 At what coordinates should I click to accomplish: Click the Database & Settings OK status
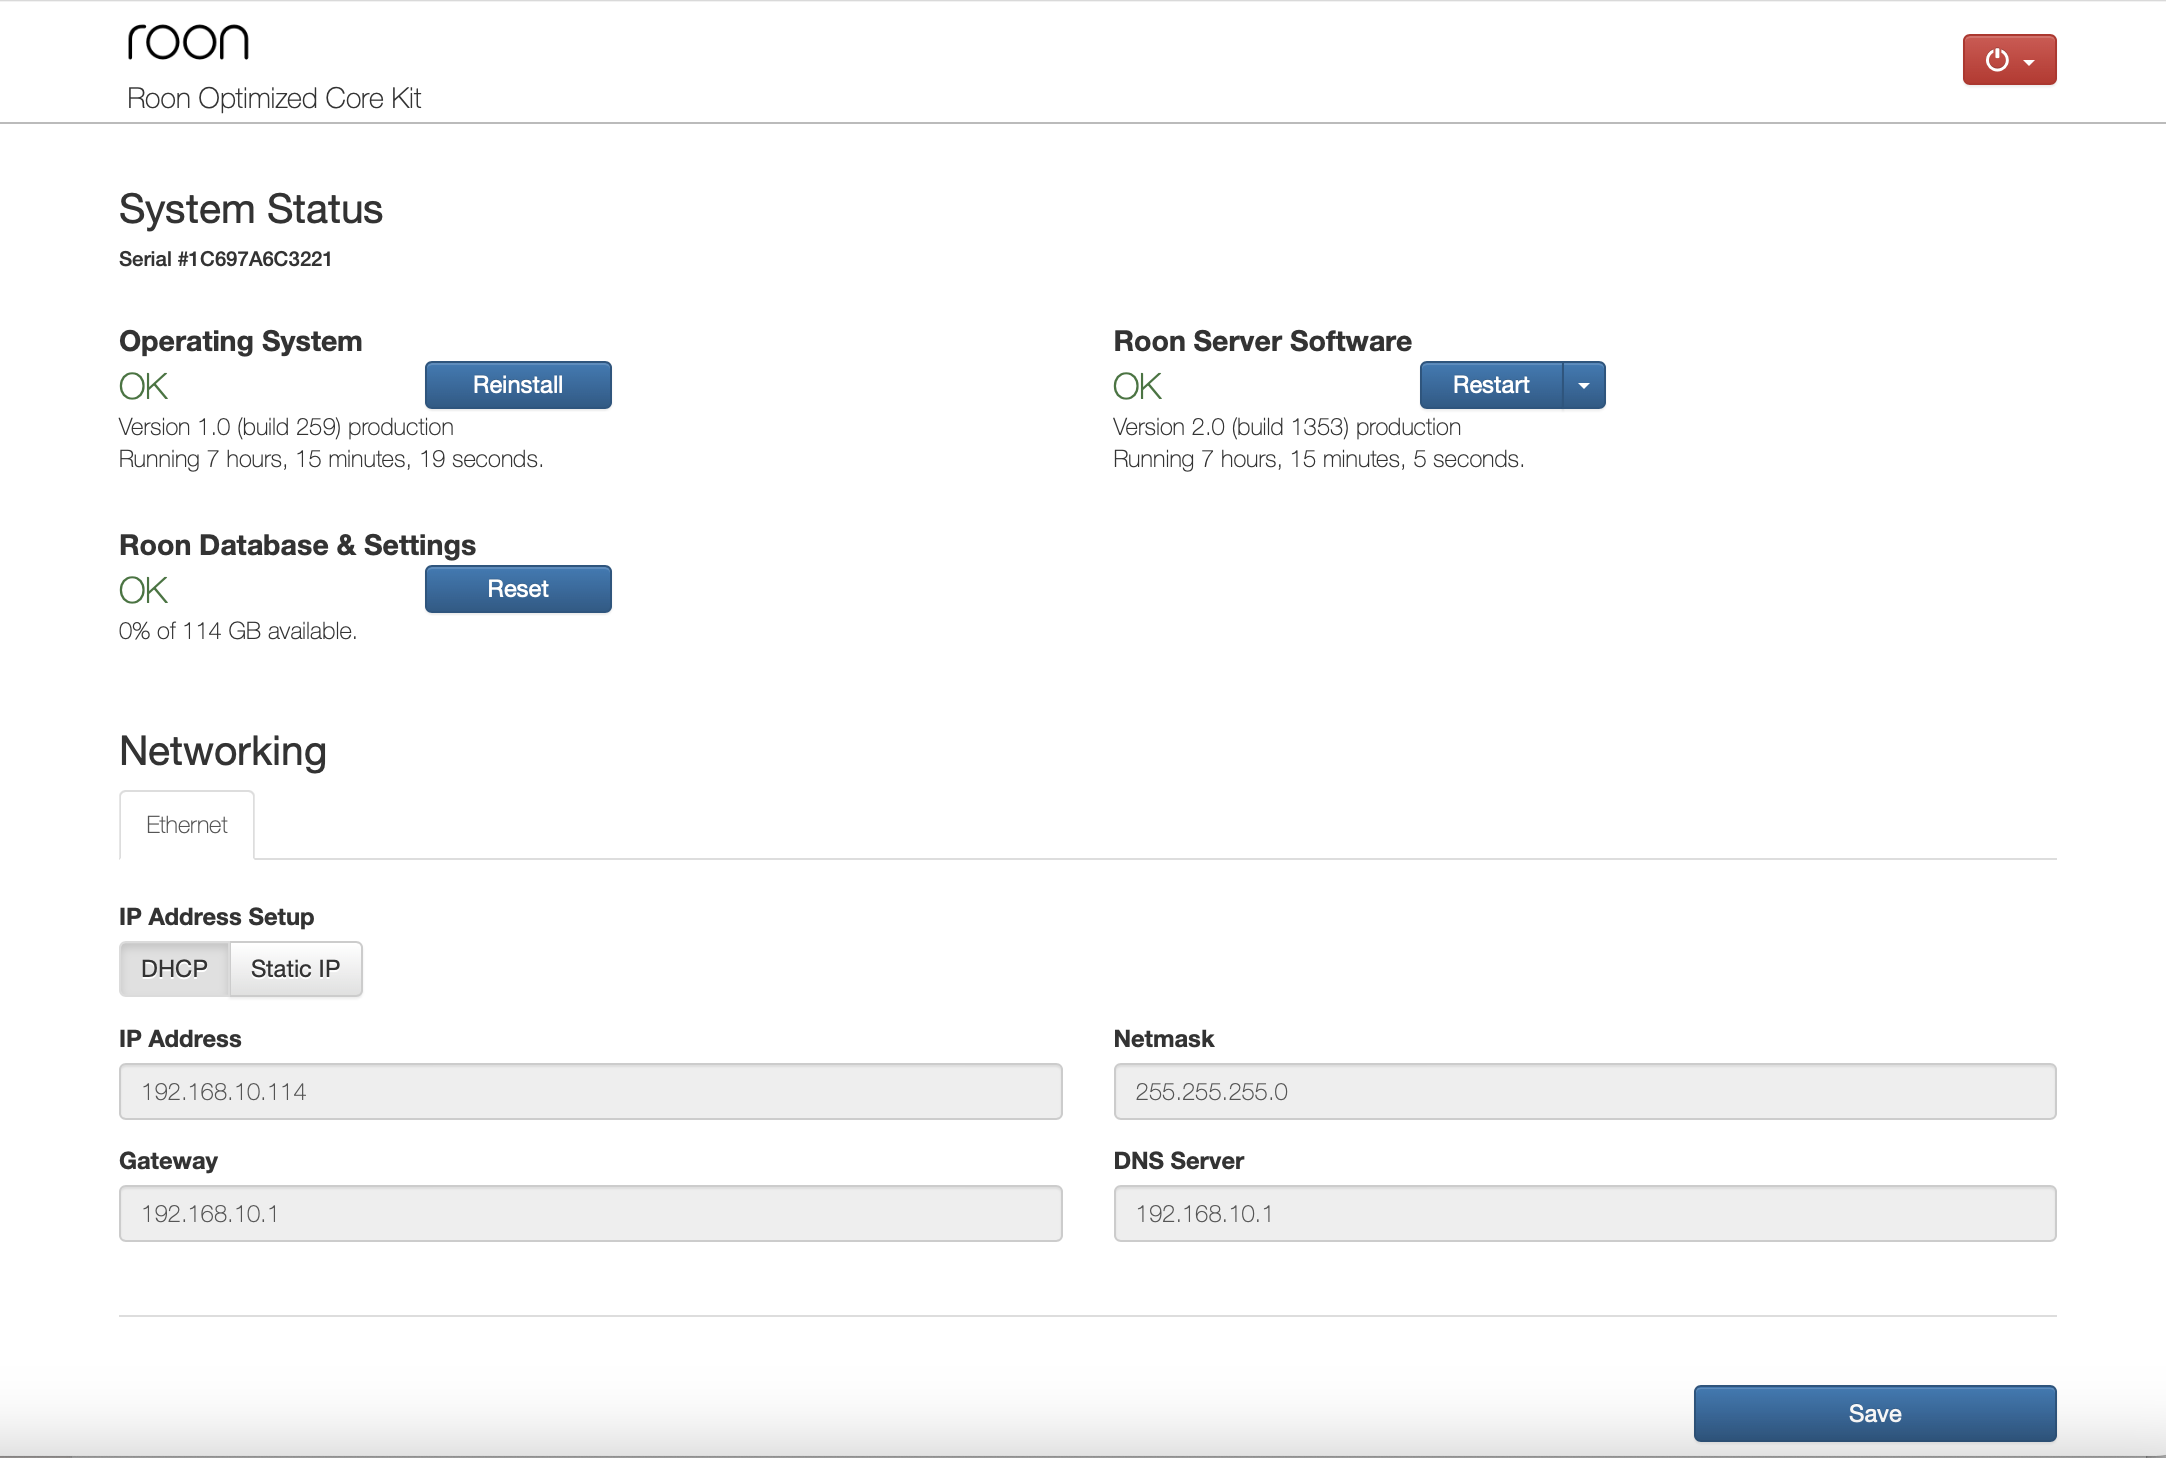(x=143, y=591)
